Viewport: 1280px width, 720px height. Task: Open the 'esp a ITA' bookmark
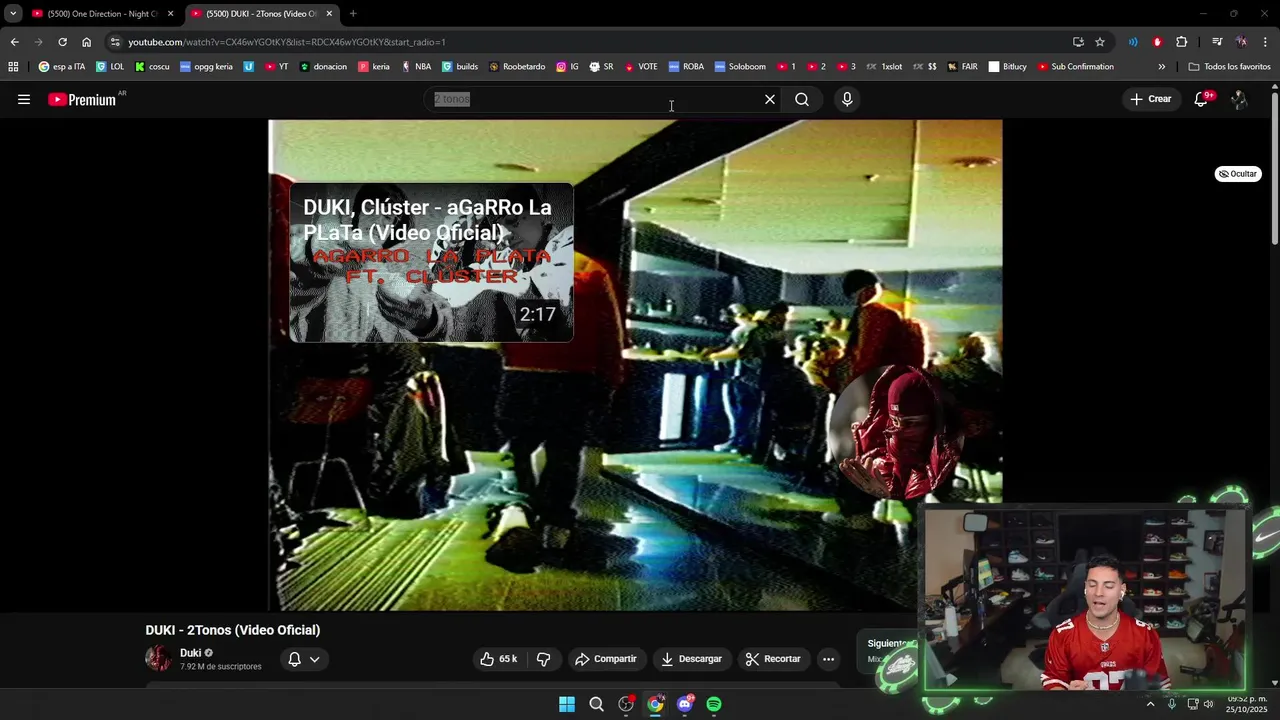click(62, 67)
